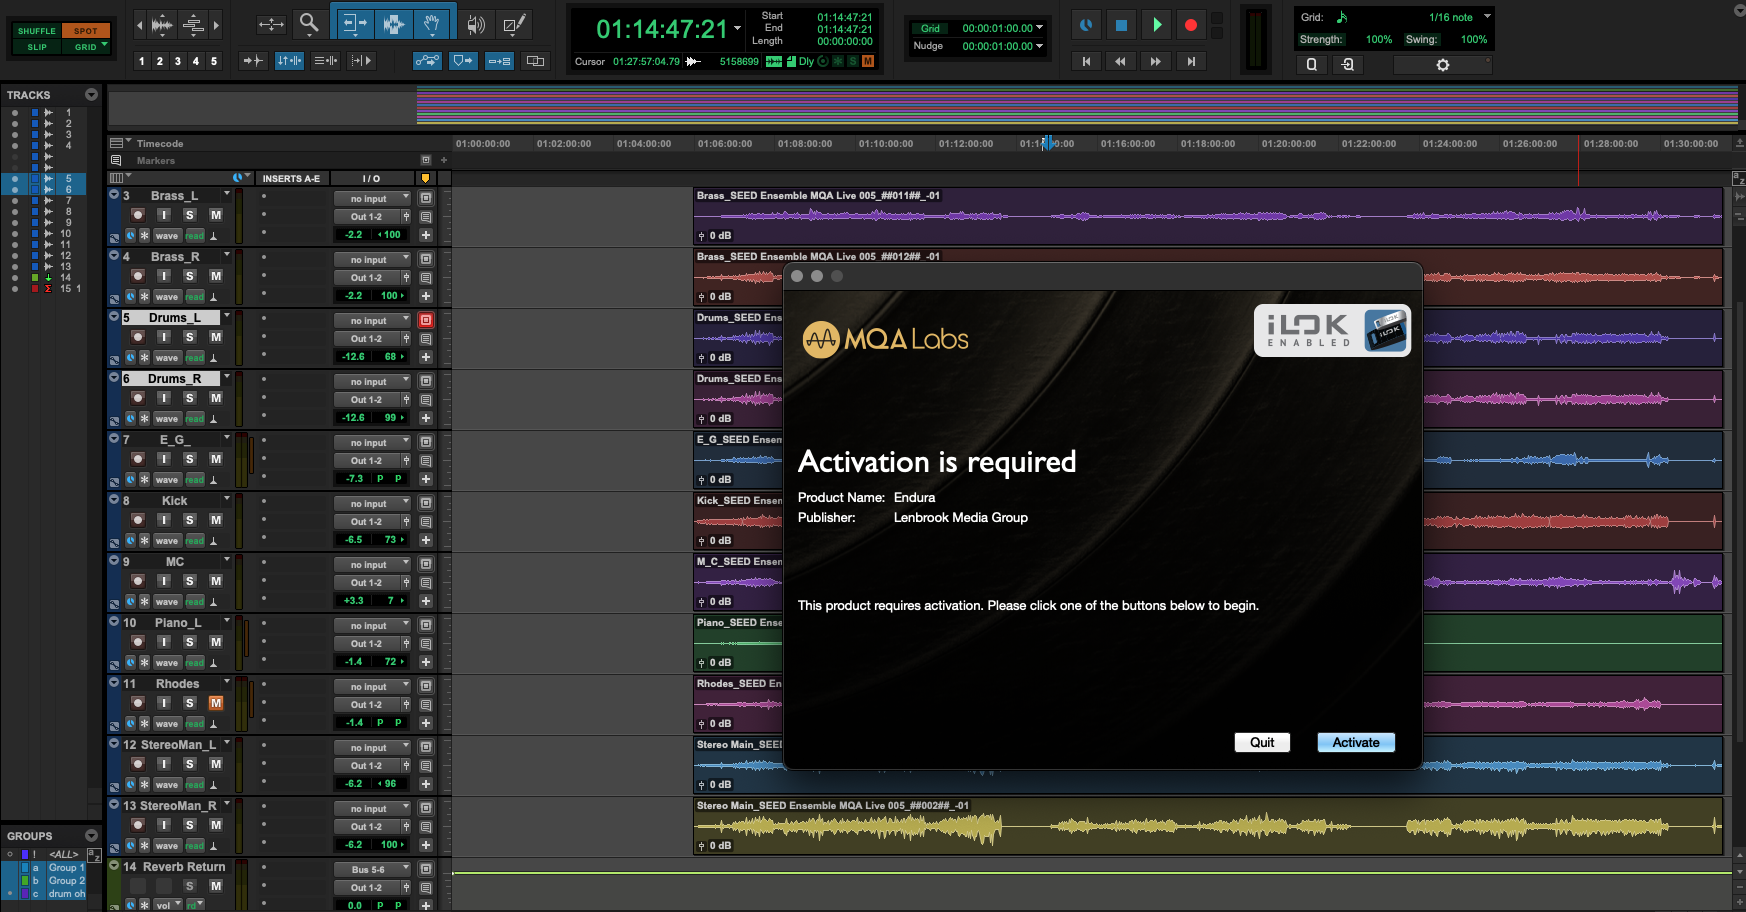
Task: Select the yellow Stereo Main audio clip
Action: (x=1208, y=826)
